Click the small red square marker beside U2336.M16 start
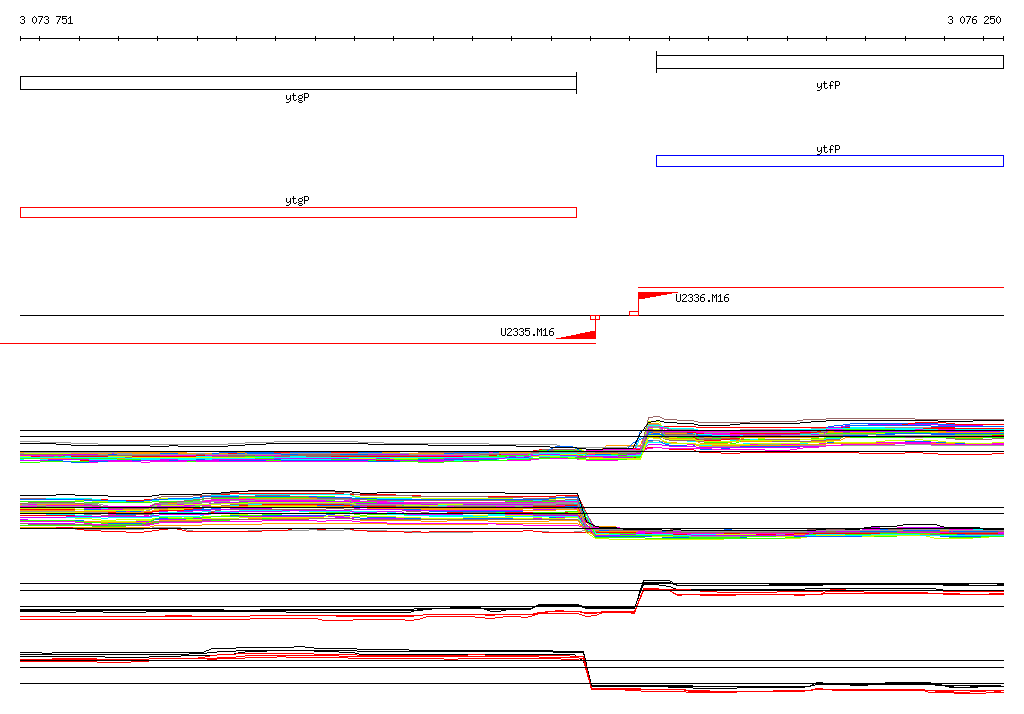 (633, 314)
